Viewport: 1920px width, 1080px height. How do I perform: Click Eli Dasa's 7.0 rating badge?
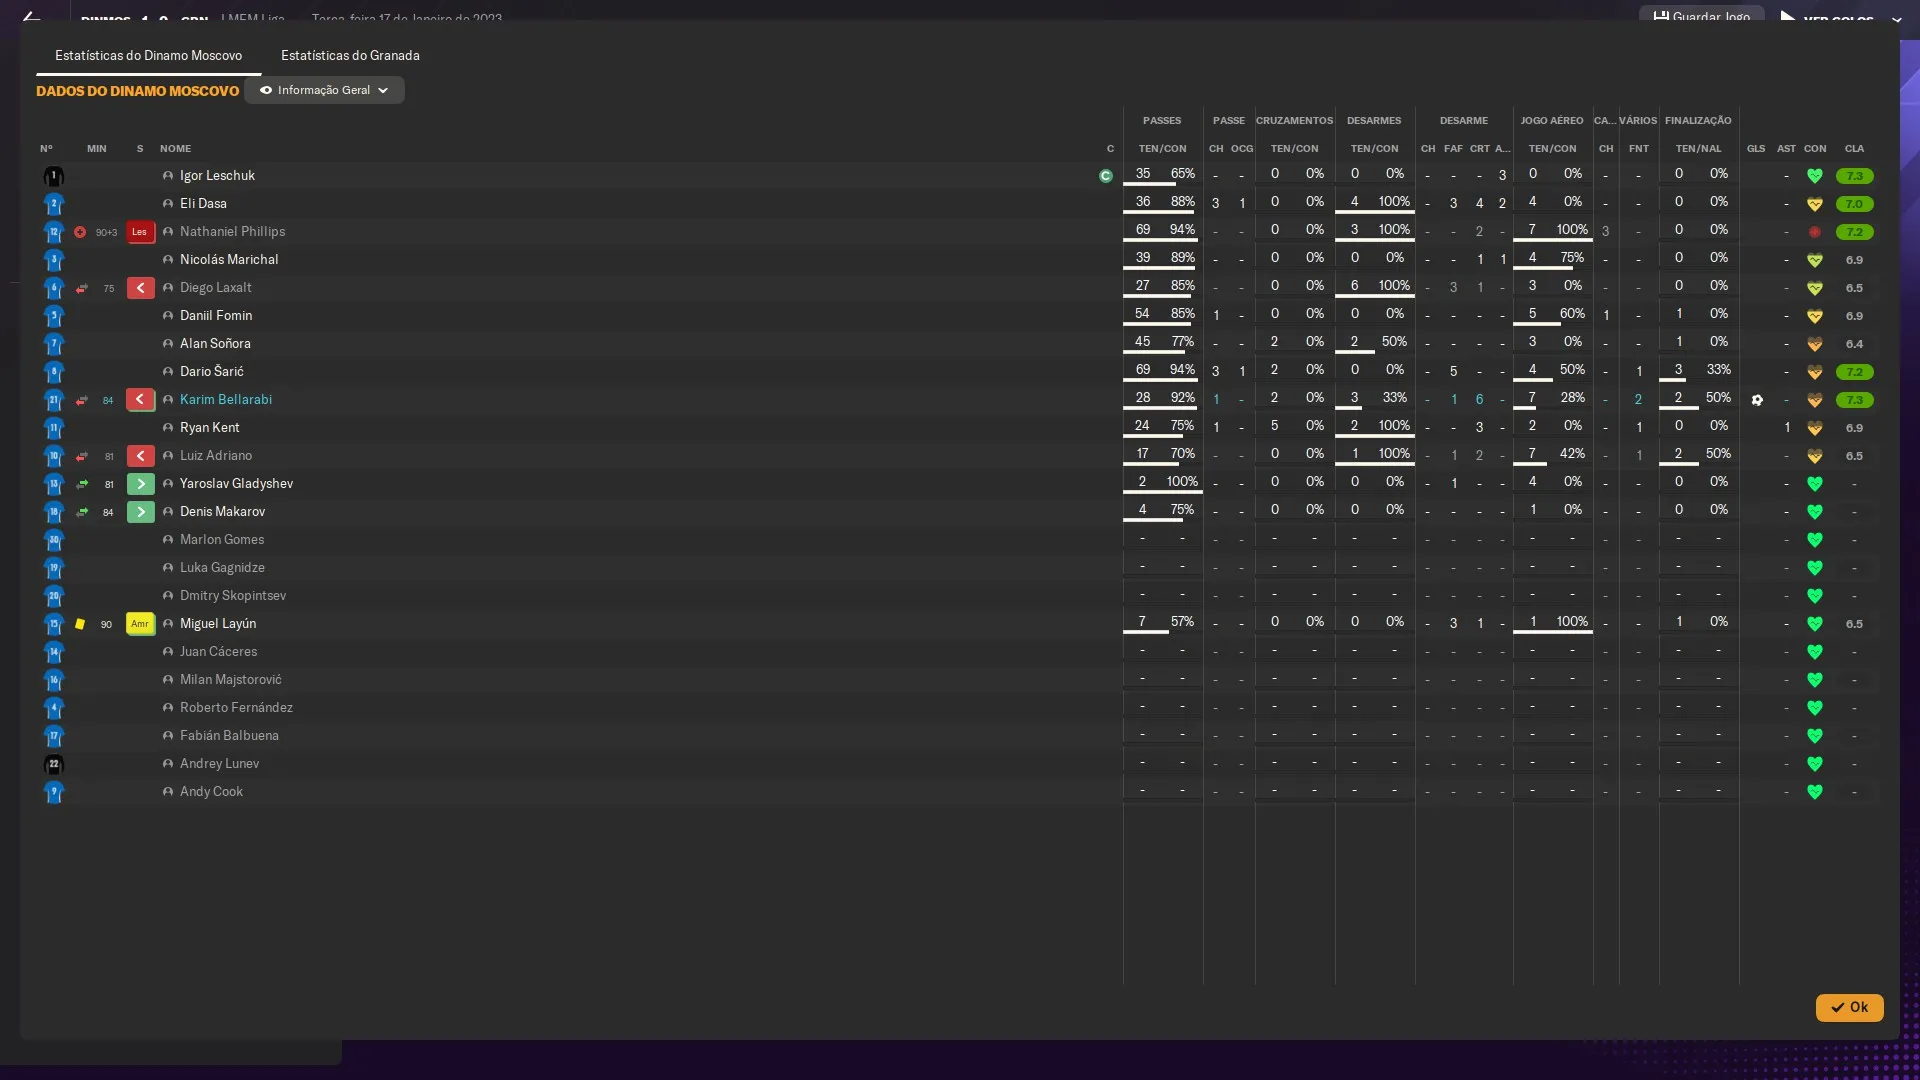1854,204
